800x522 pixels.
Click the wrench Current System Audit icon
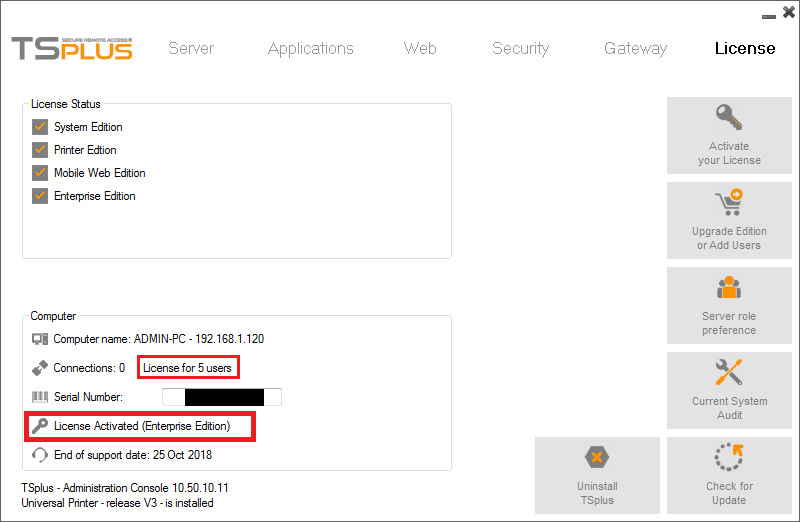click(729, 372)
